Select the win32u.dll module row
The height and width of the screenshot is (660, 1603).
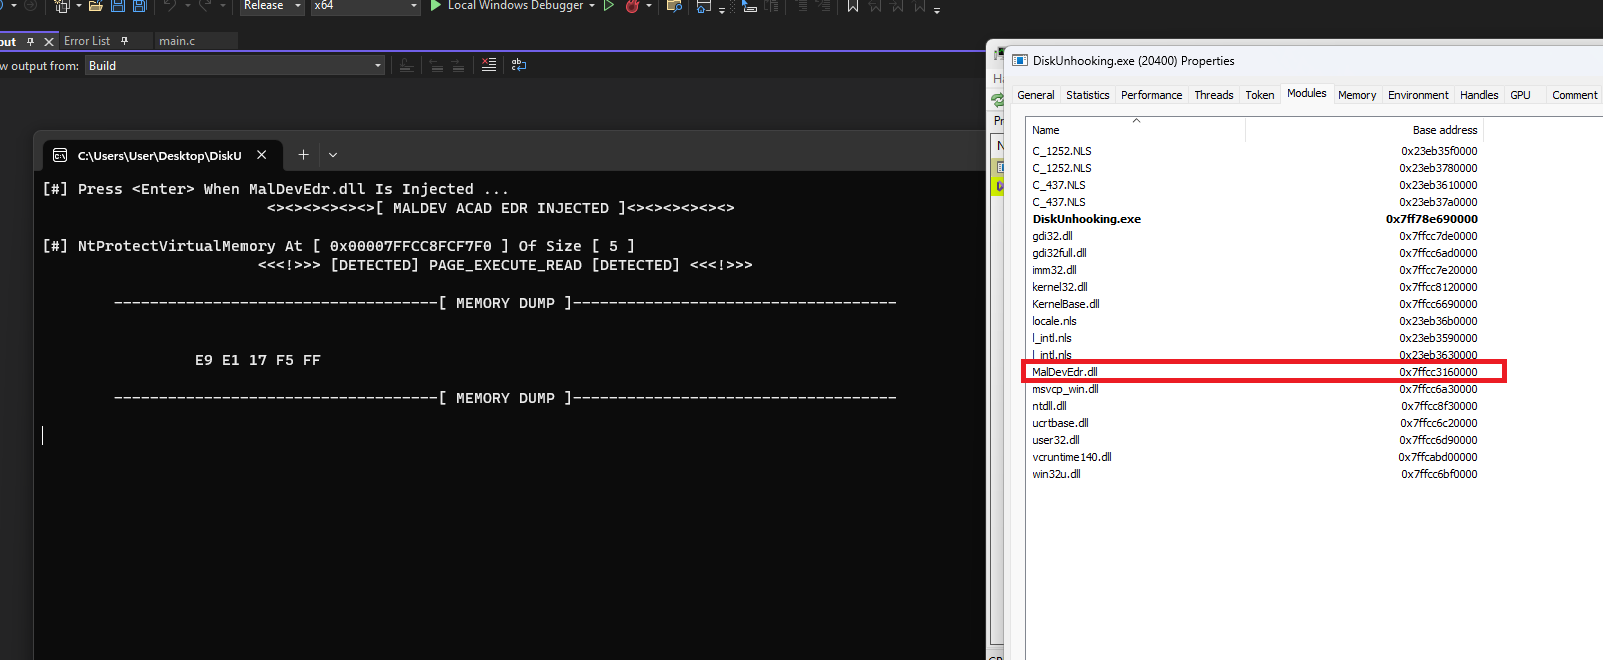point(1254,474)
